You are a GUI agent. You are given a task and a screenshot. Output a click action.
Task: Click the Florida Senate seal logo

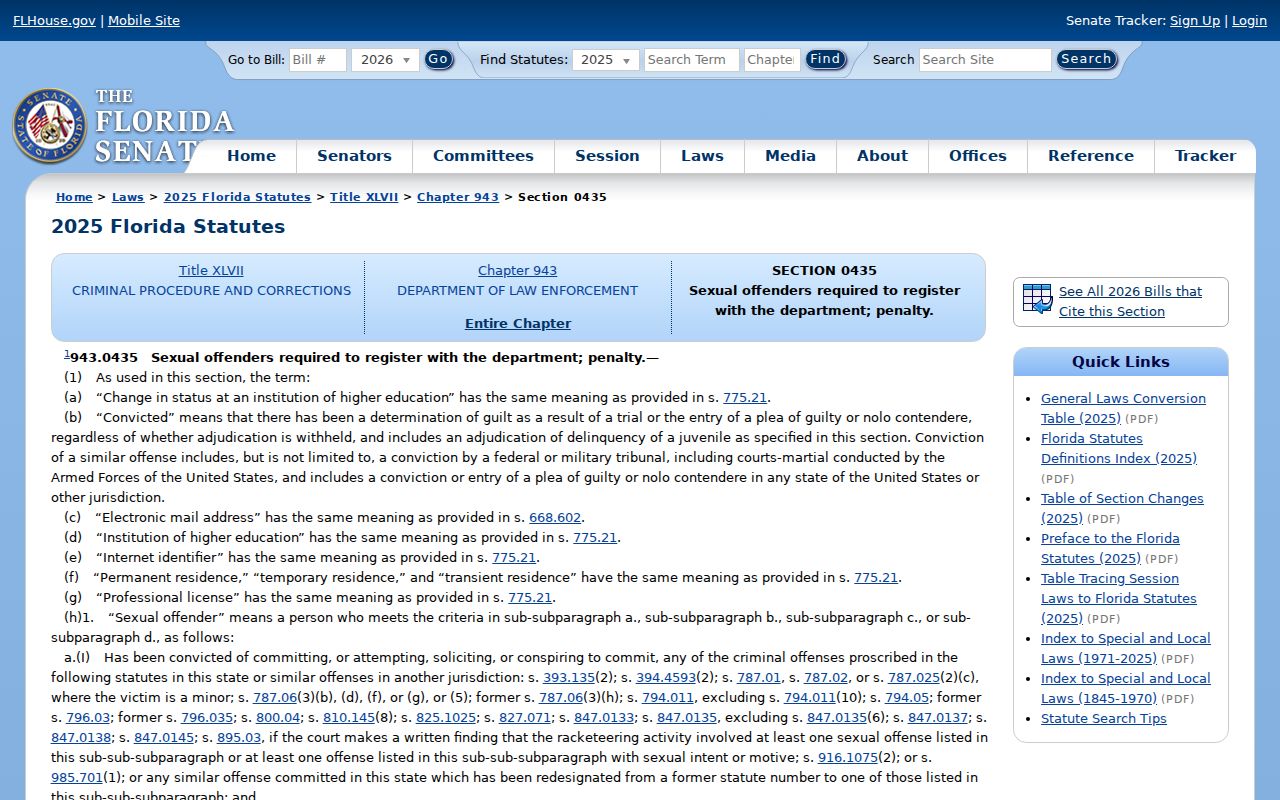pyautogui.click(x=50, y=126)
